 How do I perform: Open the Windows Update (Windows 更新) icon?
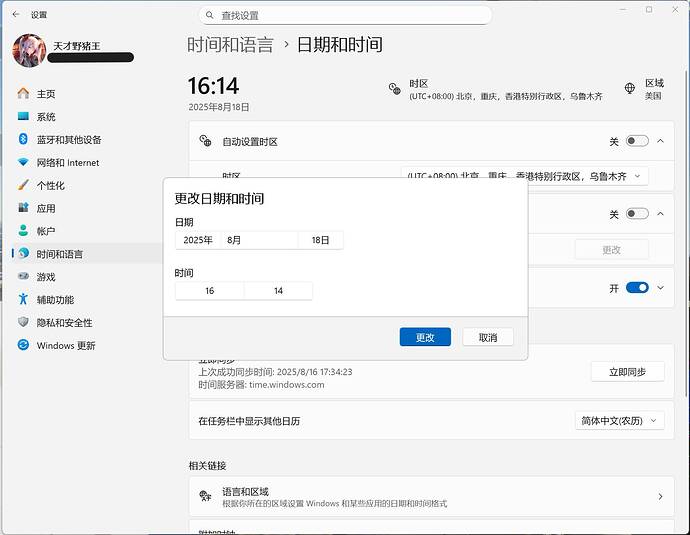(23, 346)
